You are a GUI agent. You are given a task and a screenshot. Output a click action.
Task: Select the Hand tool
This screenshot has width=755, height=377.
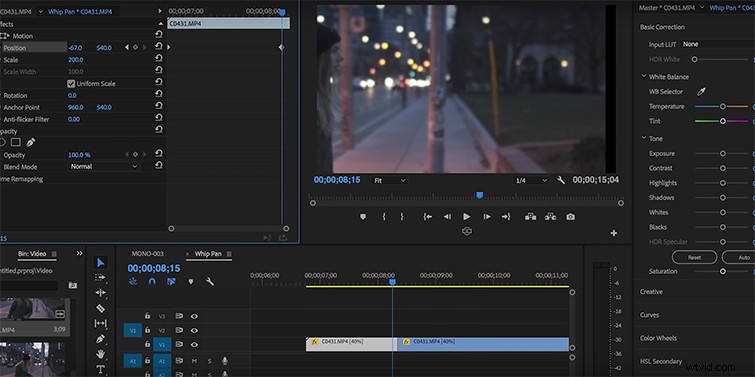pos(100,354)
